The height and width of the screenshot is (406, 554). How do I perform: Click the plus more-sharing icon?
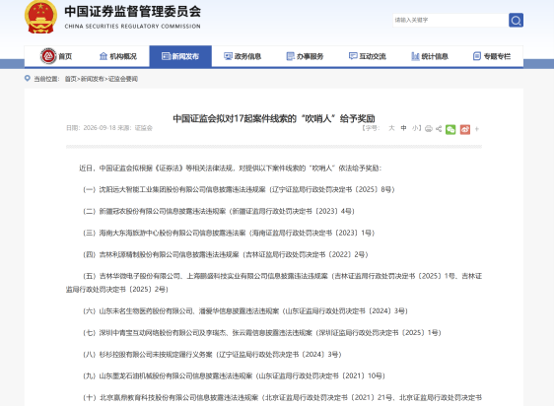[x=477, y=129]
